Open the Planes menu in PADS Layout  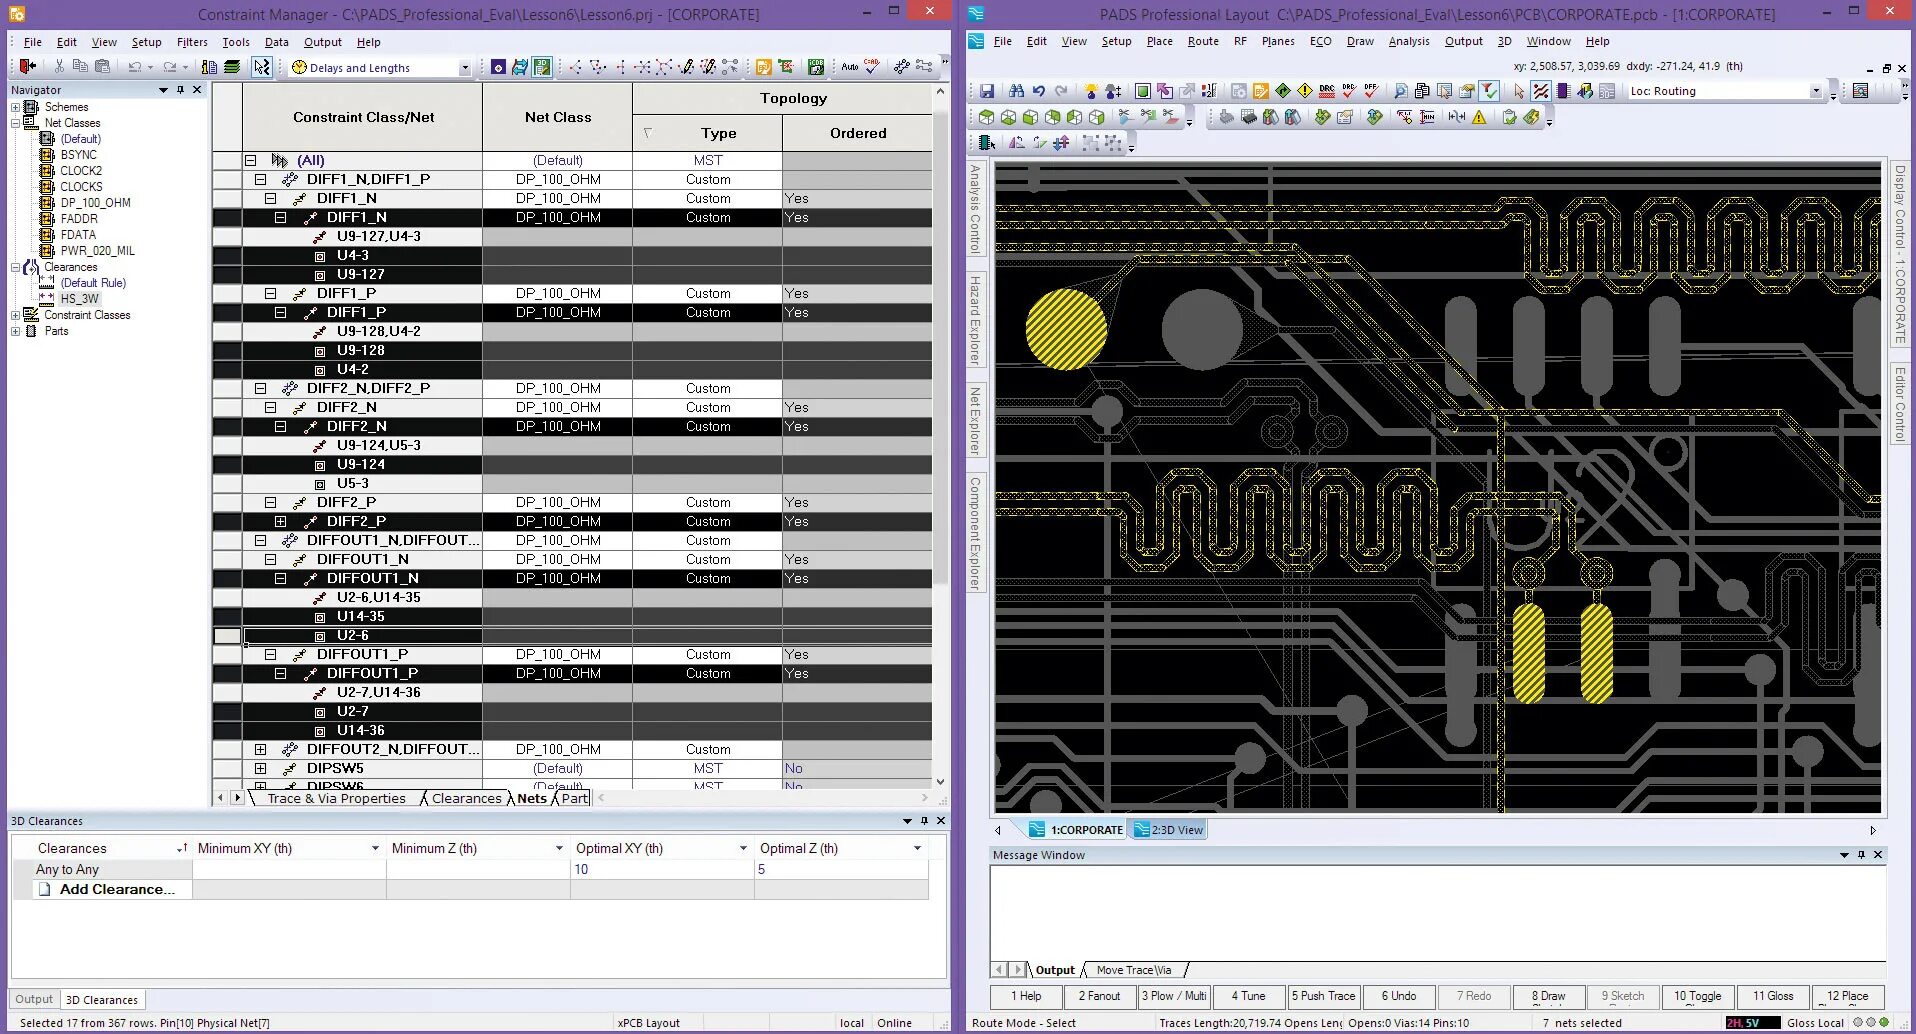pos(1278,41)
